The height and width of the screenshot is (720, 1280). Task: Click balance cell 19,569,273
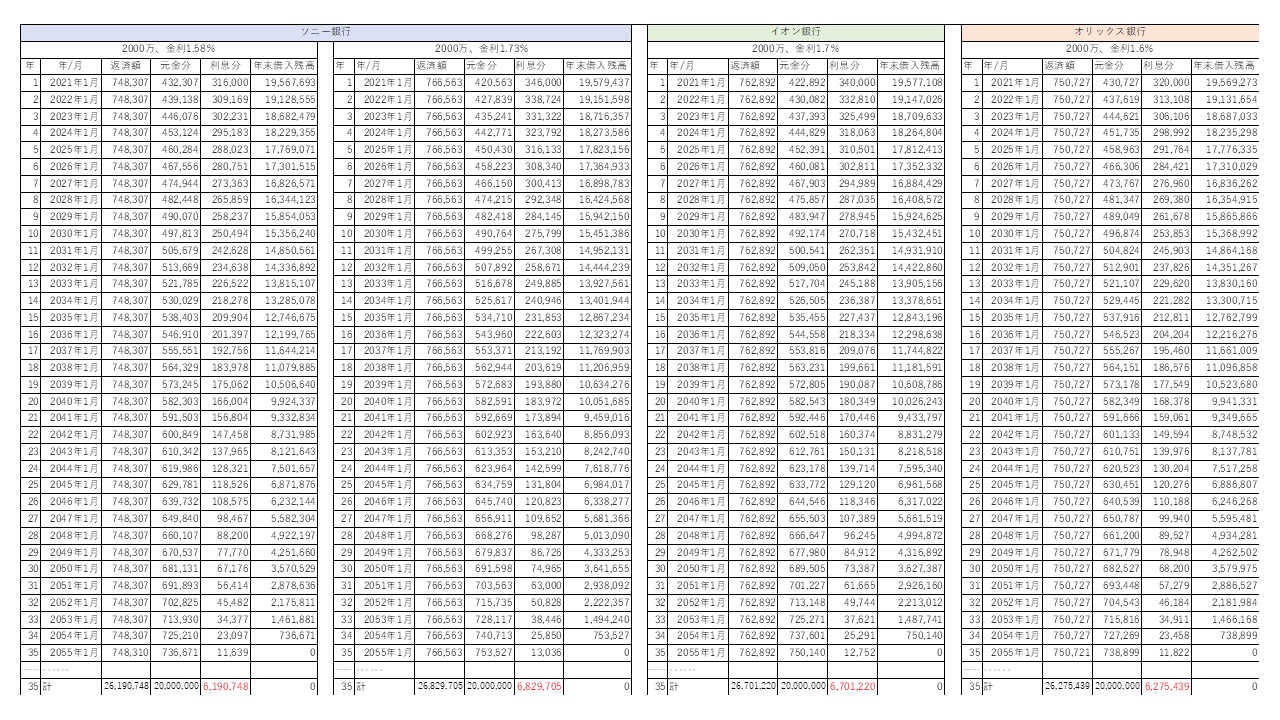point(1226,82)
